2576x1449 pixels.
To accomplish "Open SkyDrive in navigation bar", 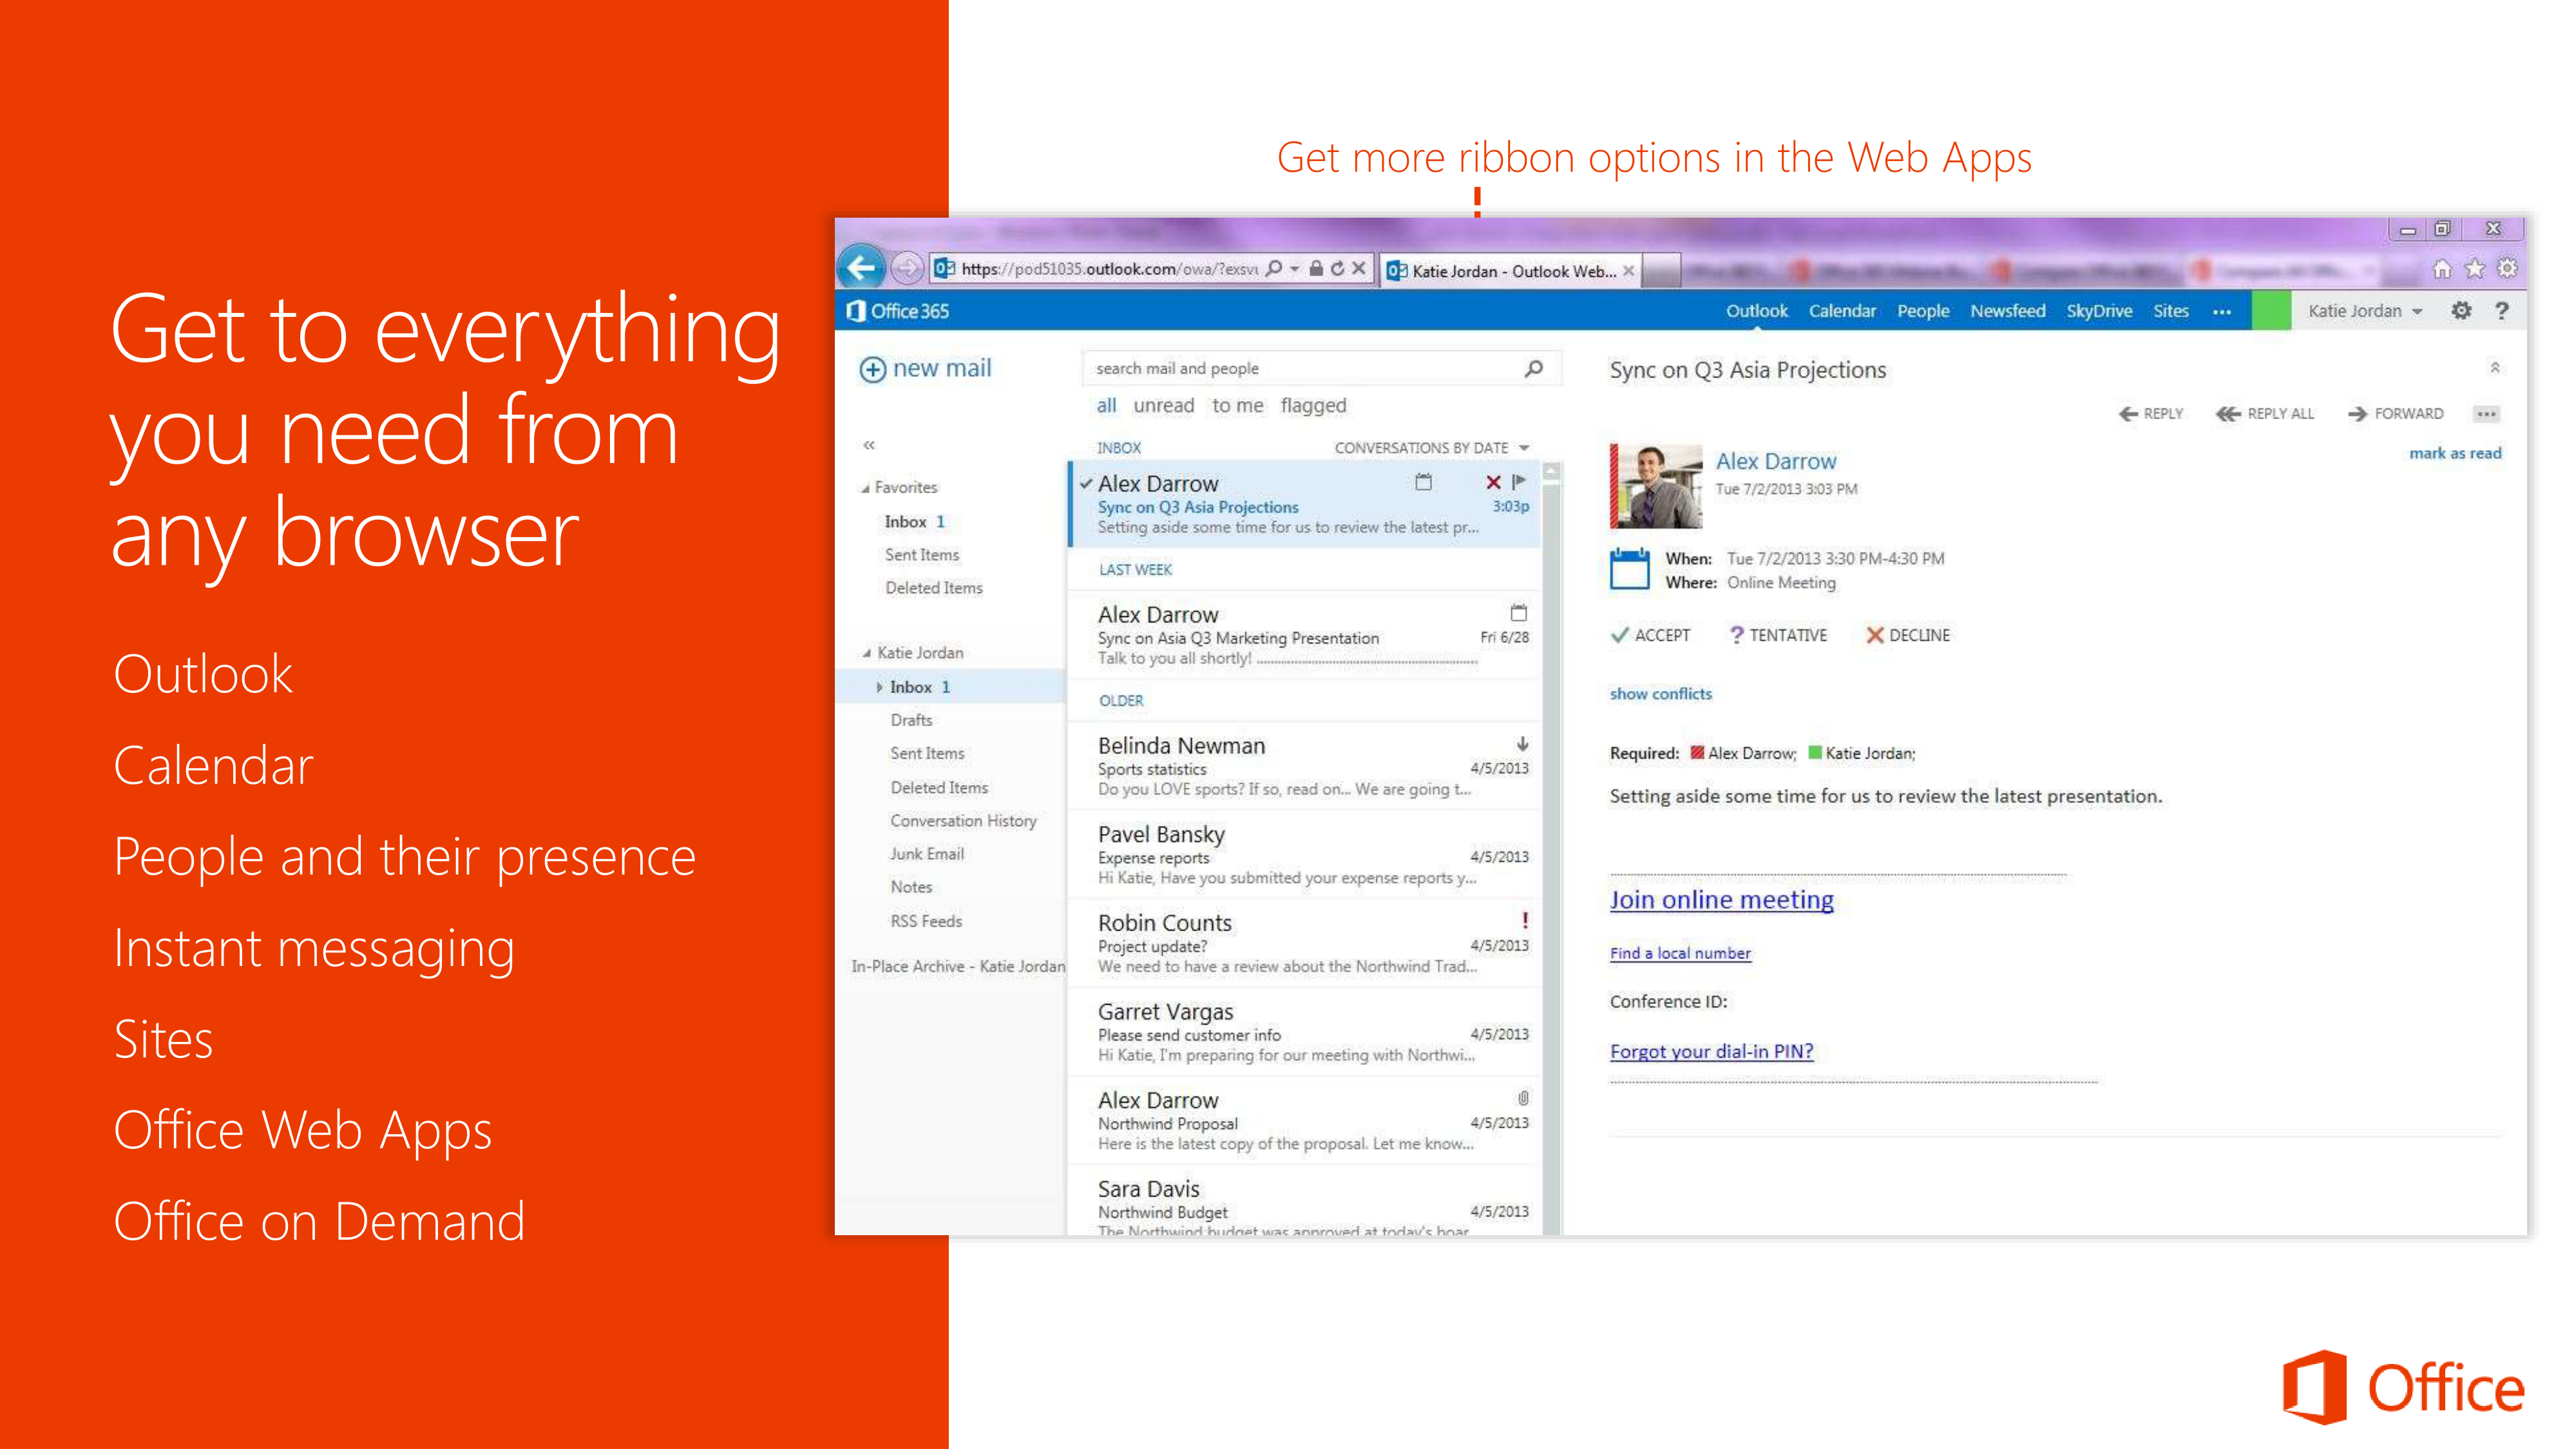I will click(x=2099, y=311).
